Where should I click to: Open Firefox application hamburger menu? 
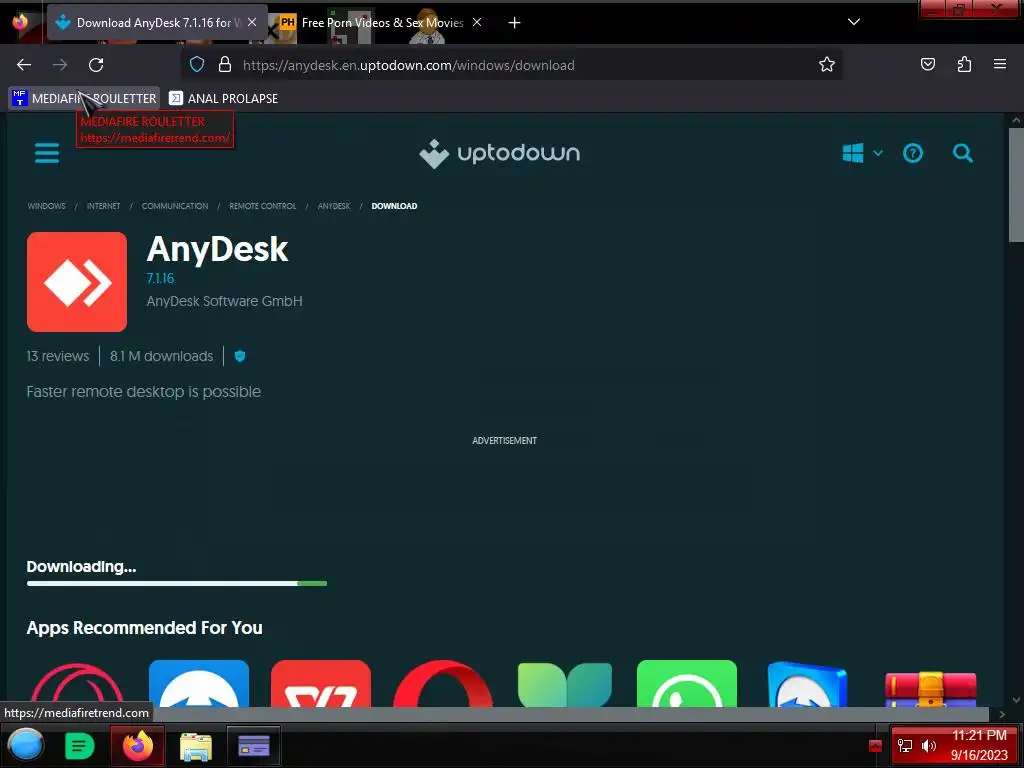(999, 64)
